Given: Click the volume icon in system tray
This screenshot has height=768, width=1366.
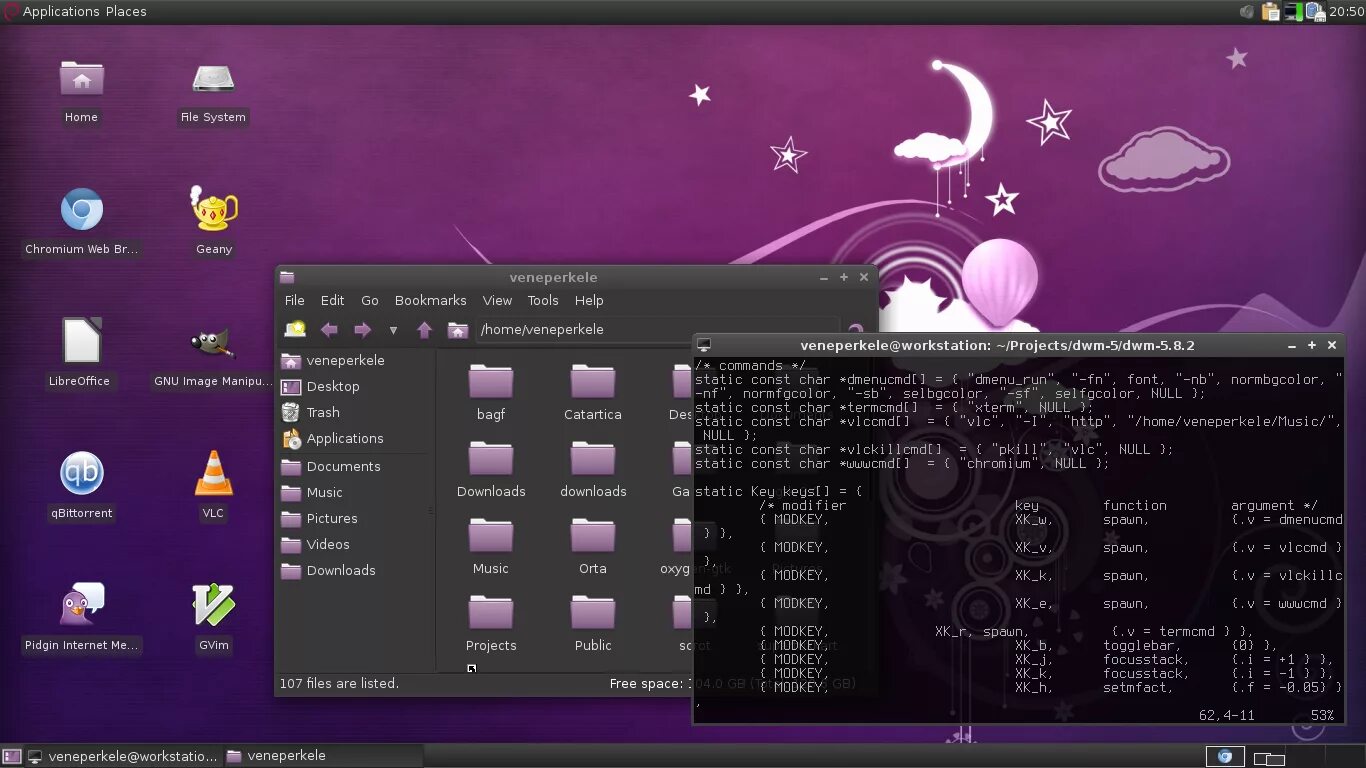Looking at the screenshot, I should pyautogui.click(x=1247, y=12).
